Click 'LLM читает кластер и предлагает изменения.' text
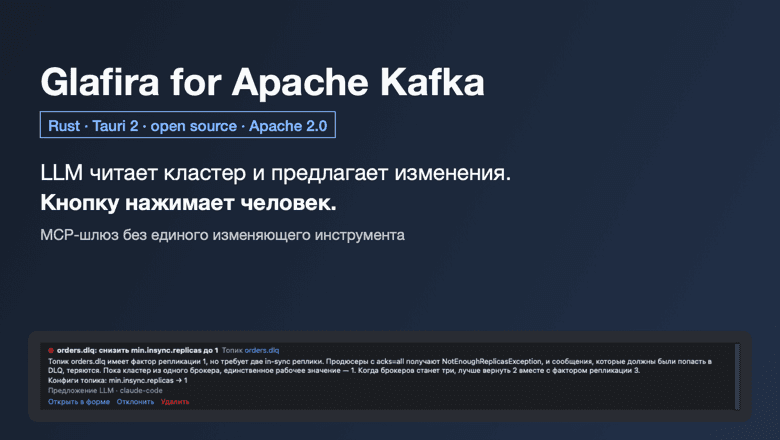This screenshot has width=780, height=440. tap(276, 173)
